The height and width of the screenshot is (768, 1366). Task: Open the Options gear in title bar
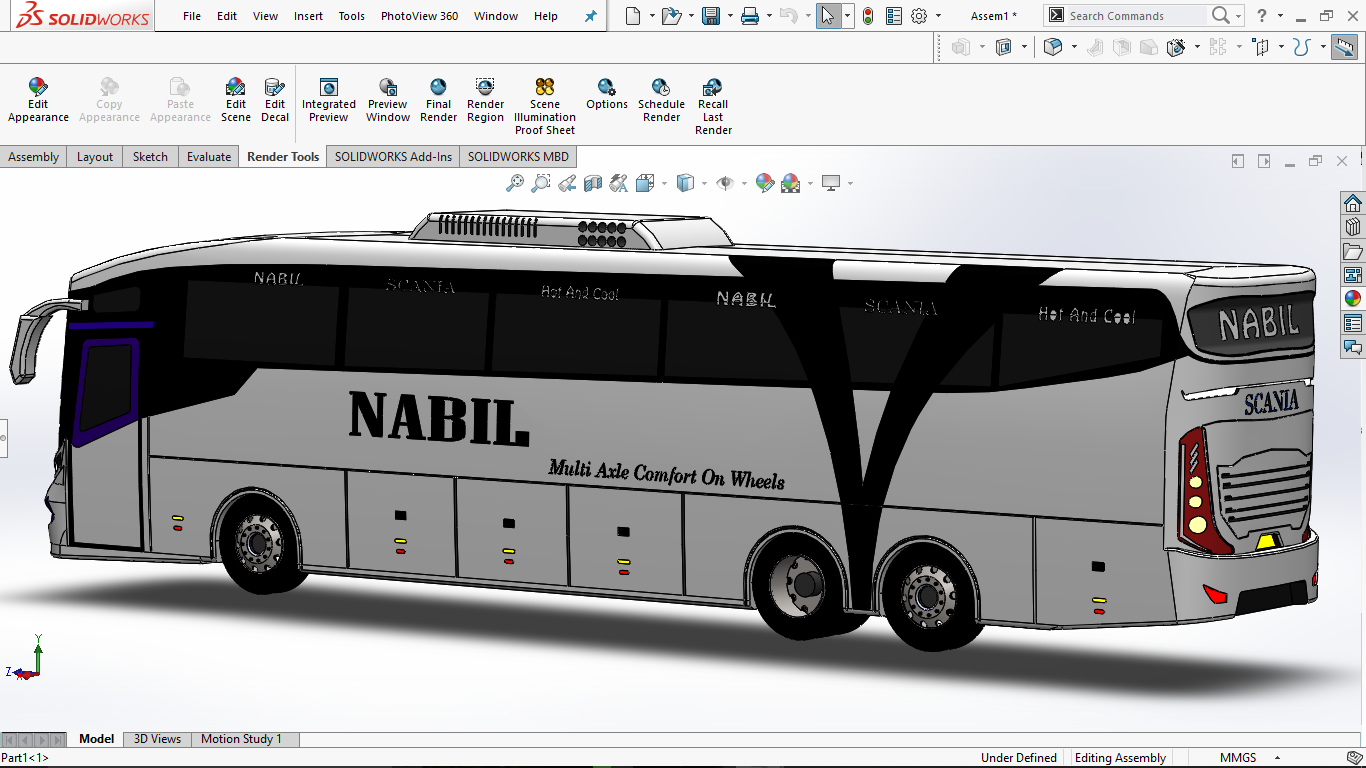pyautogui.click(x=919, y=16)
